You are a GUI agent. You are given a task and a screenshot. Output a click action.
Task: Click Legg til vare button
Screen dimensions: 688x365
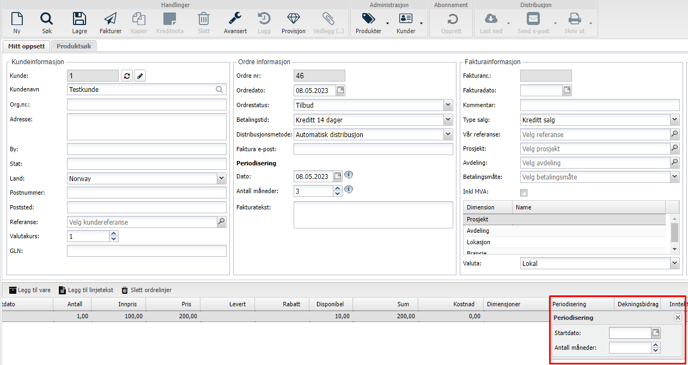click(x=30, y=290)
